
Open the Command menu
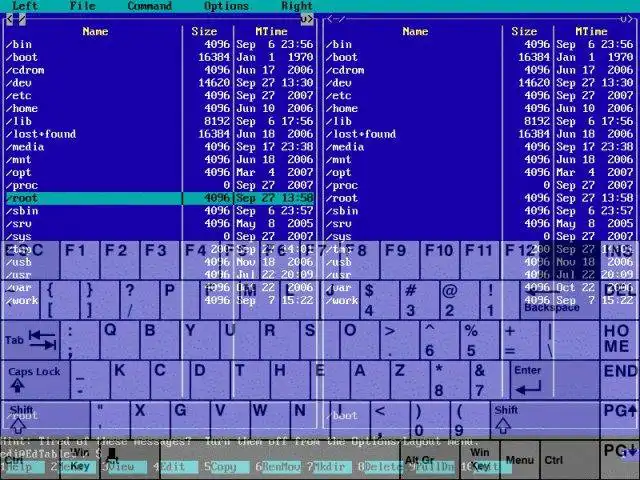pos(149,6)
